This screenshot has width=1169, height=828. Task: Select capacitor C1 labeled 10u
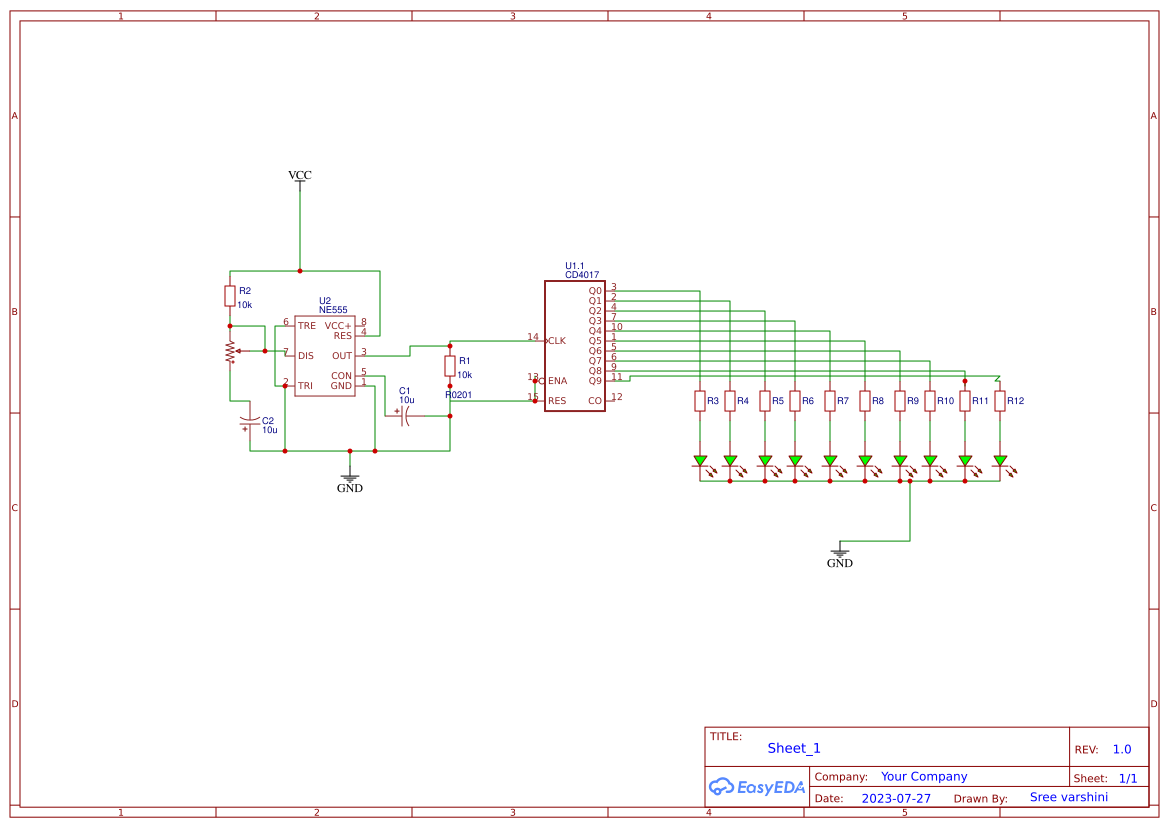(404, 415)
